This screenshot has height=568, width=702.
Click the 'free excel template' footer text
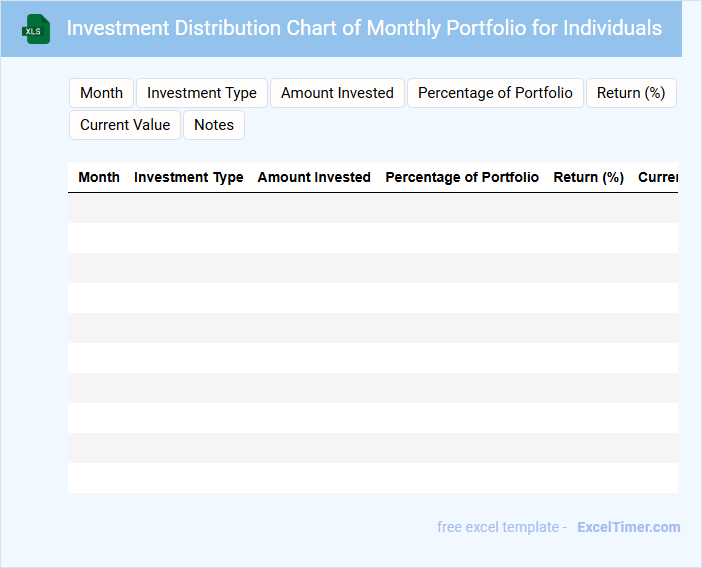click(501, 527)
